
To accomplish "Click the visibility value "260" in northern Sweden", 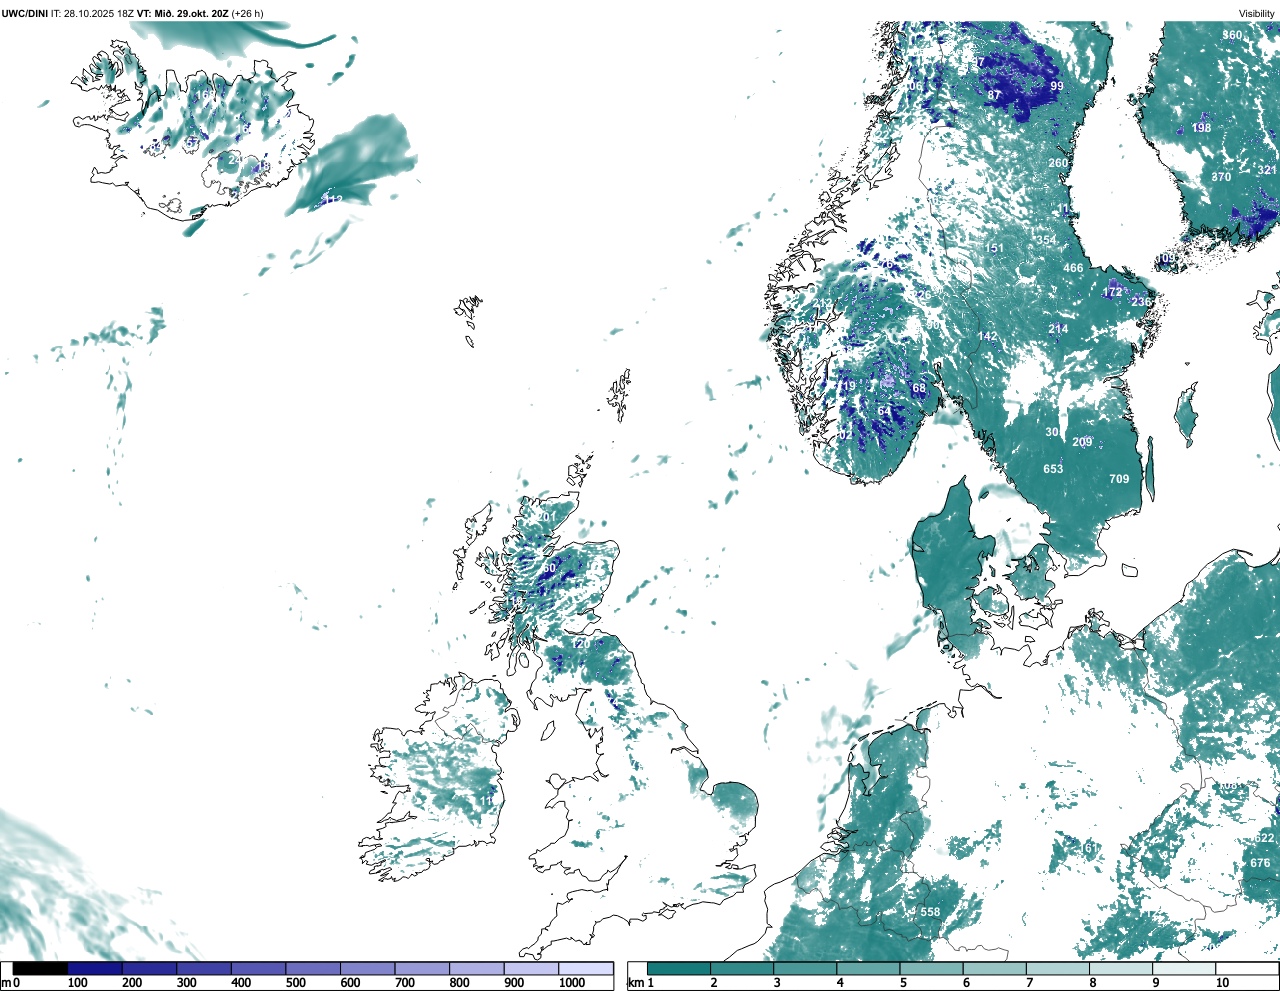I will click(1058, 163).
